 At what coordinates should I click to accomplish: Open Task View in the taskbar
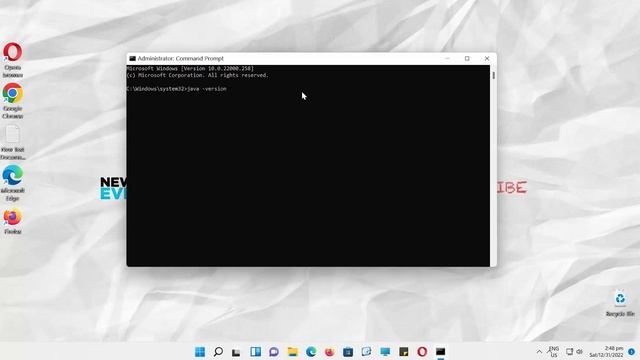coord(236,351)
